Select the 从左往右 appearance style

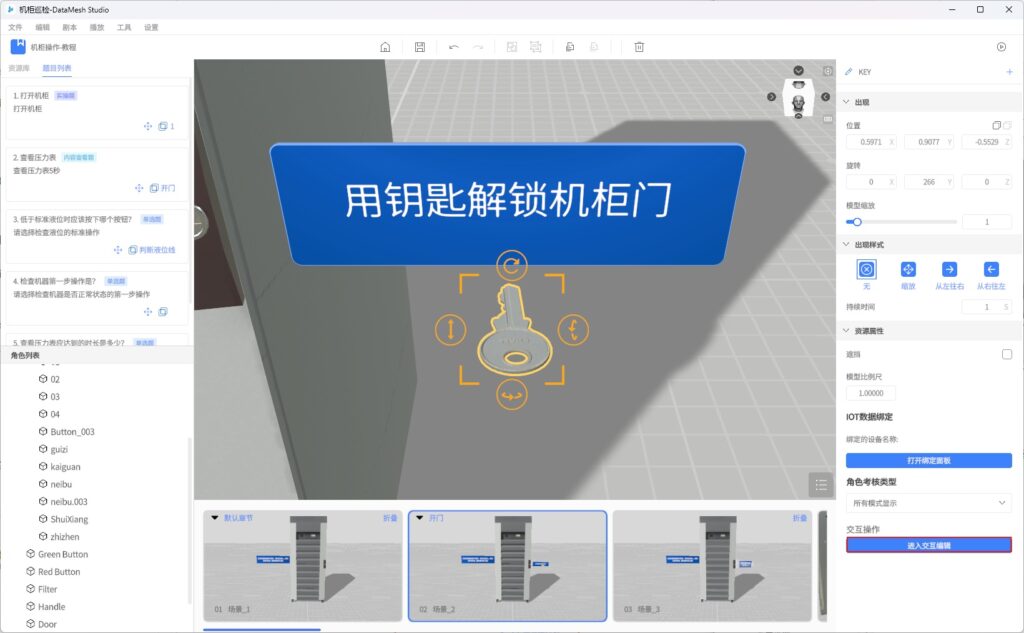[x=949, y=269]
